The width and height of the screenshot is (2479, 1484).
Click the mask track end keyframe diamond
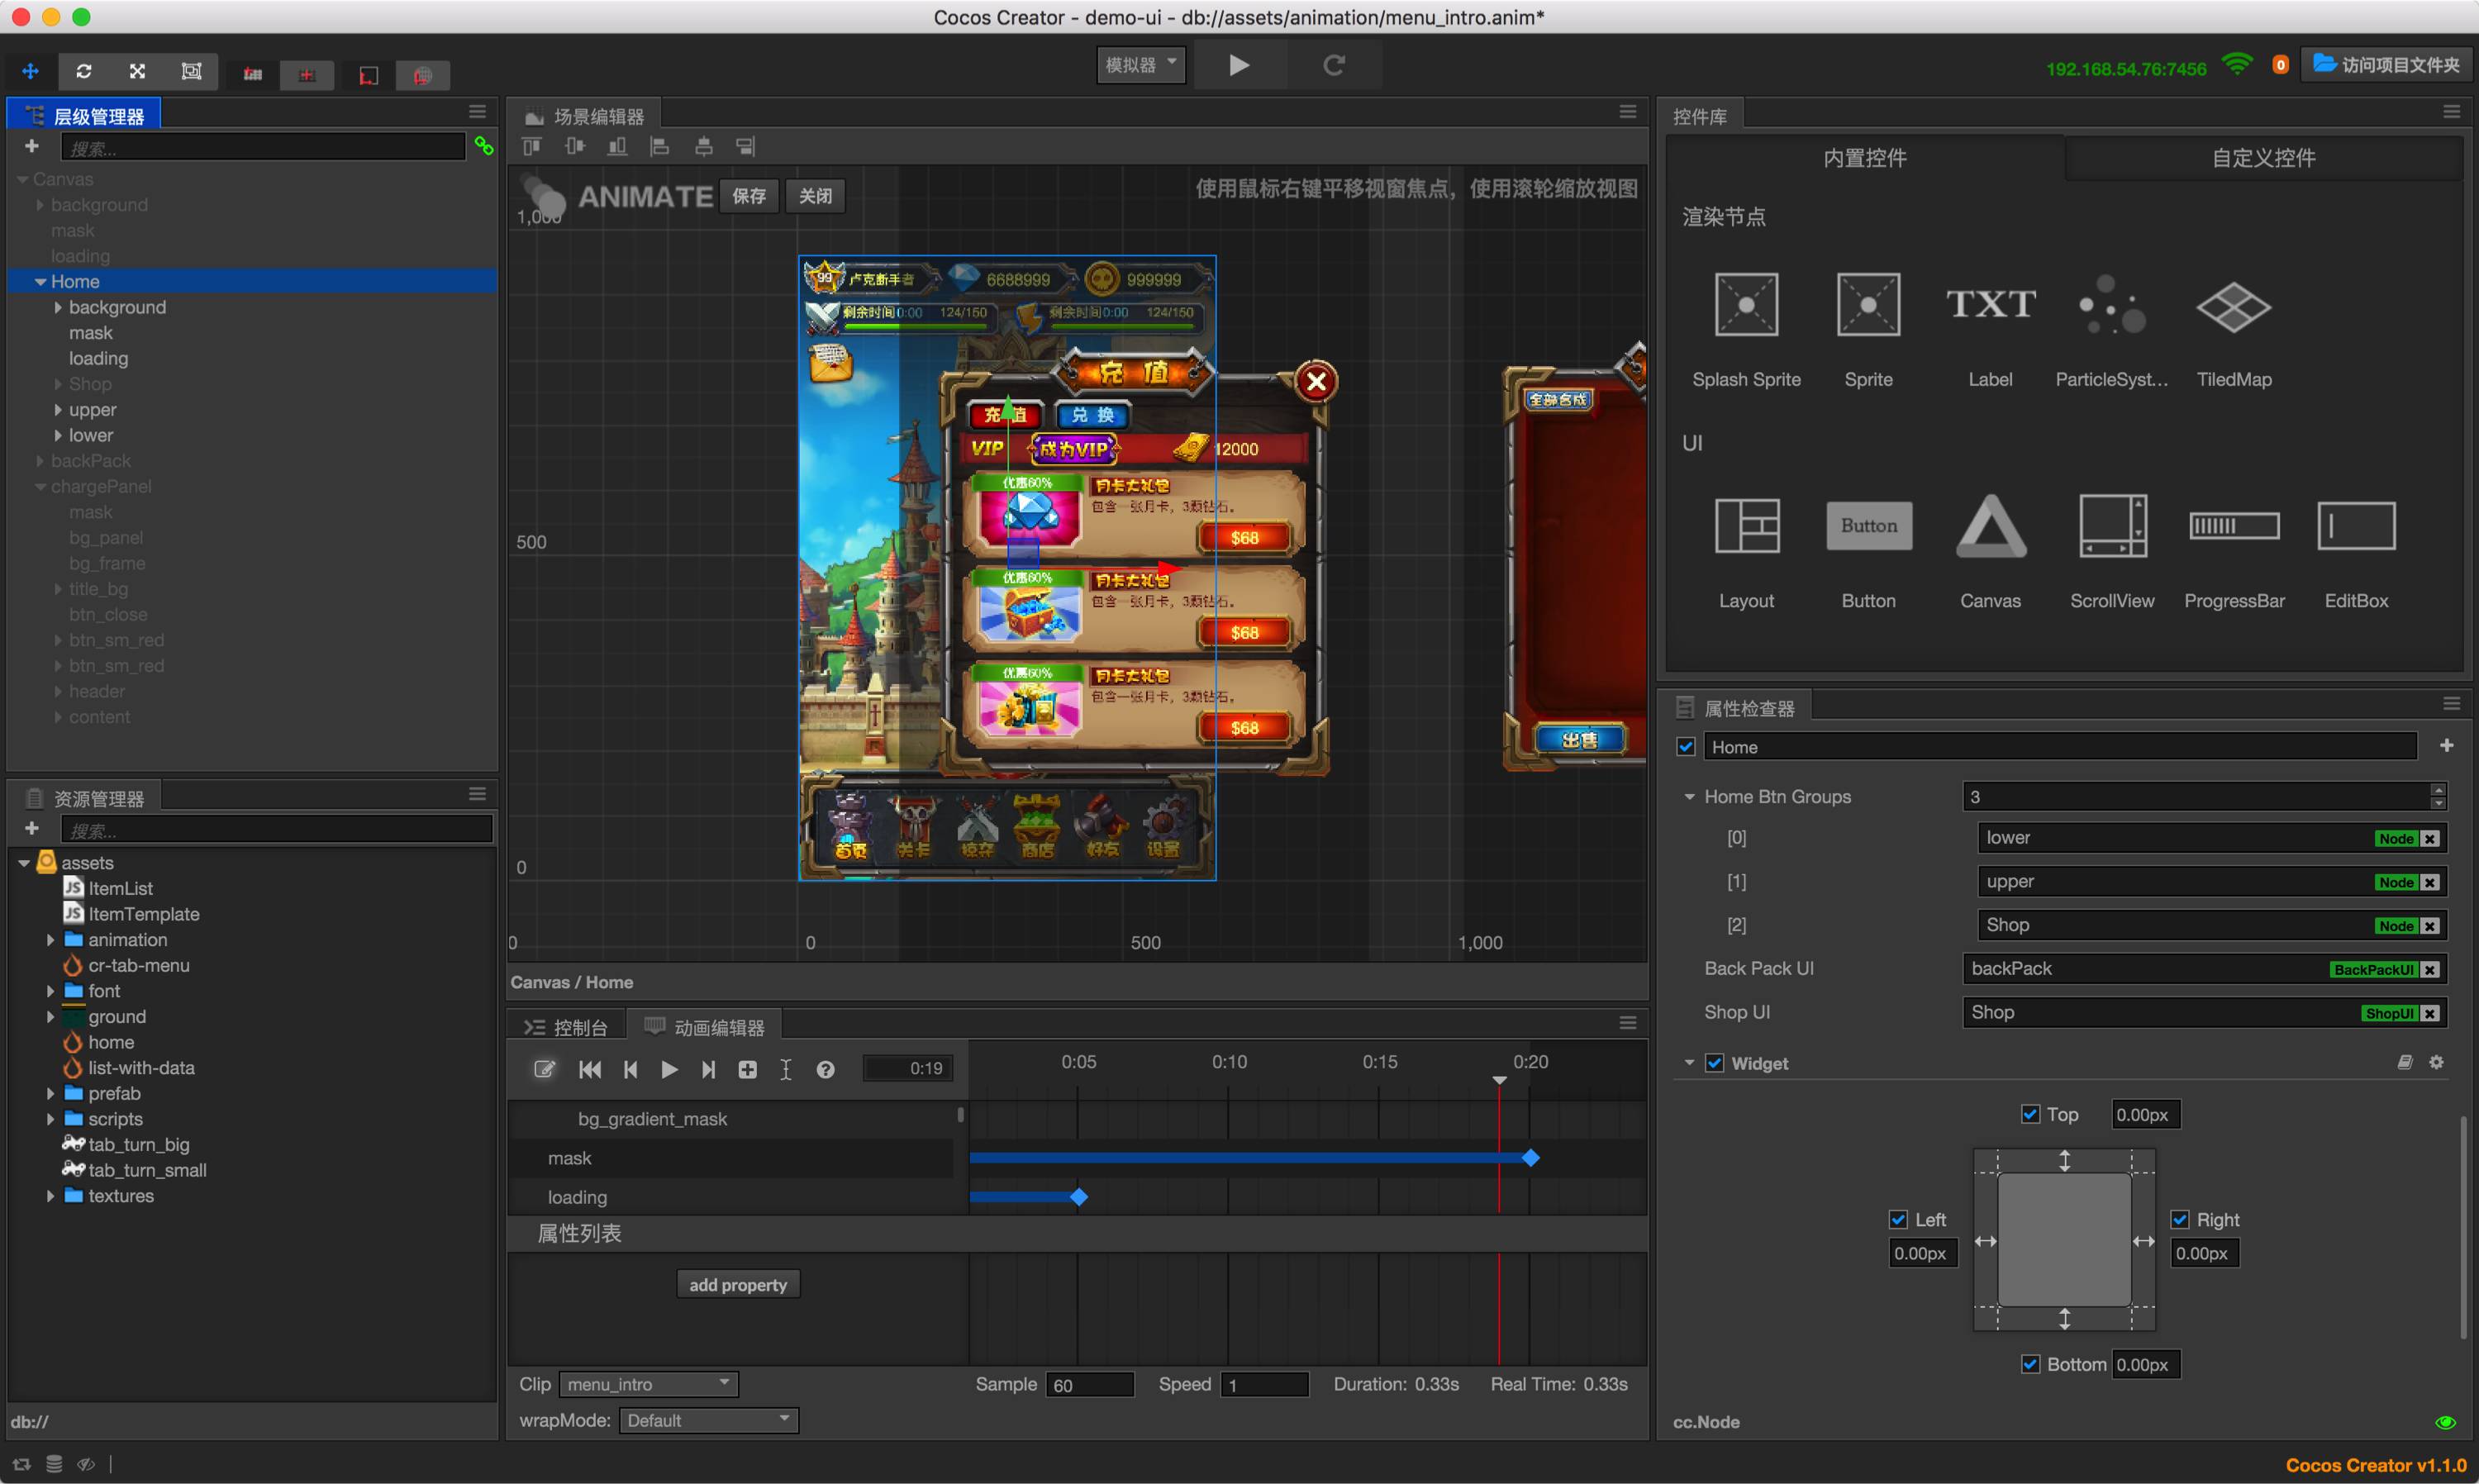pos(1530,1158)
